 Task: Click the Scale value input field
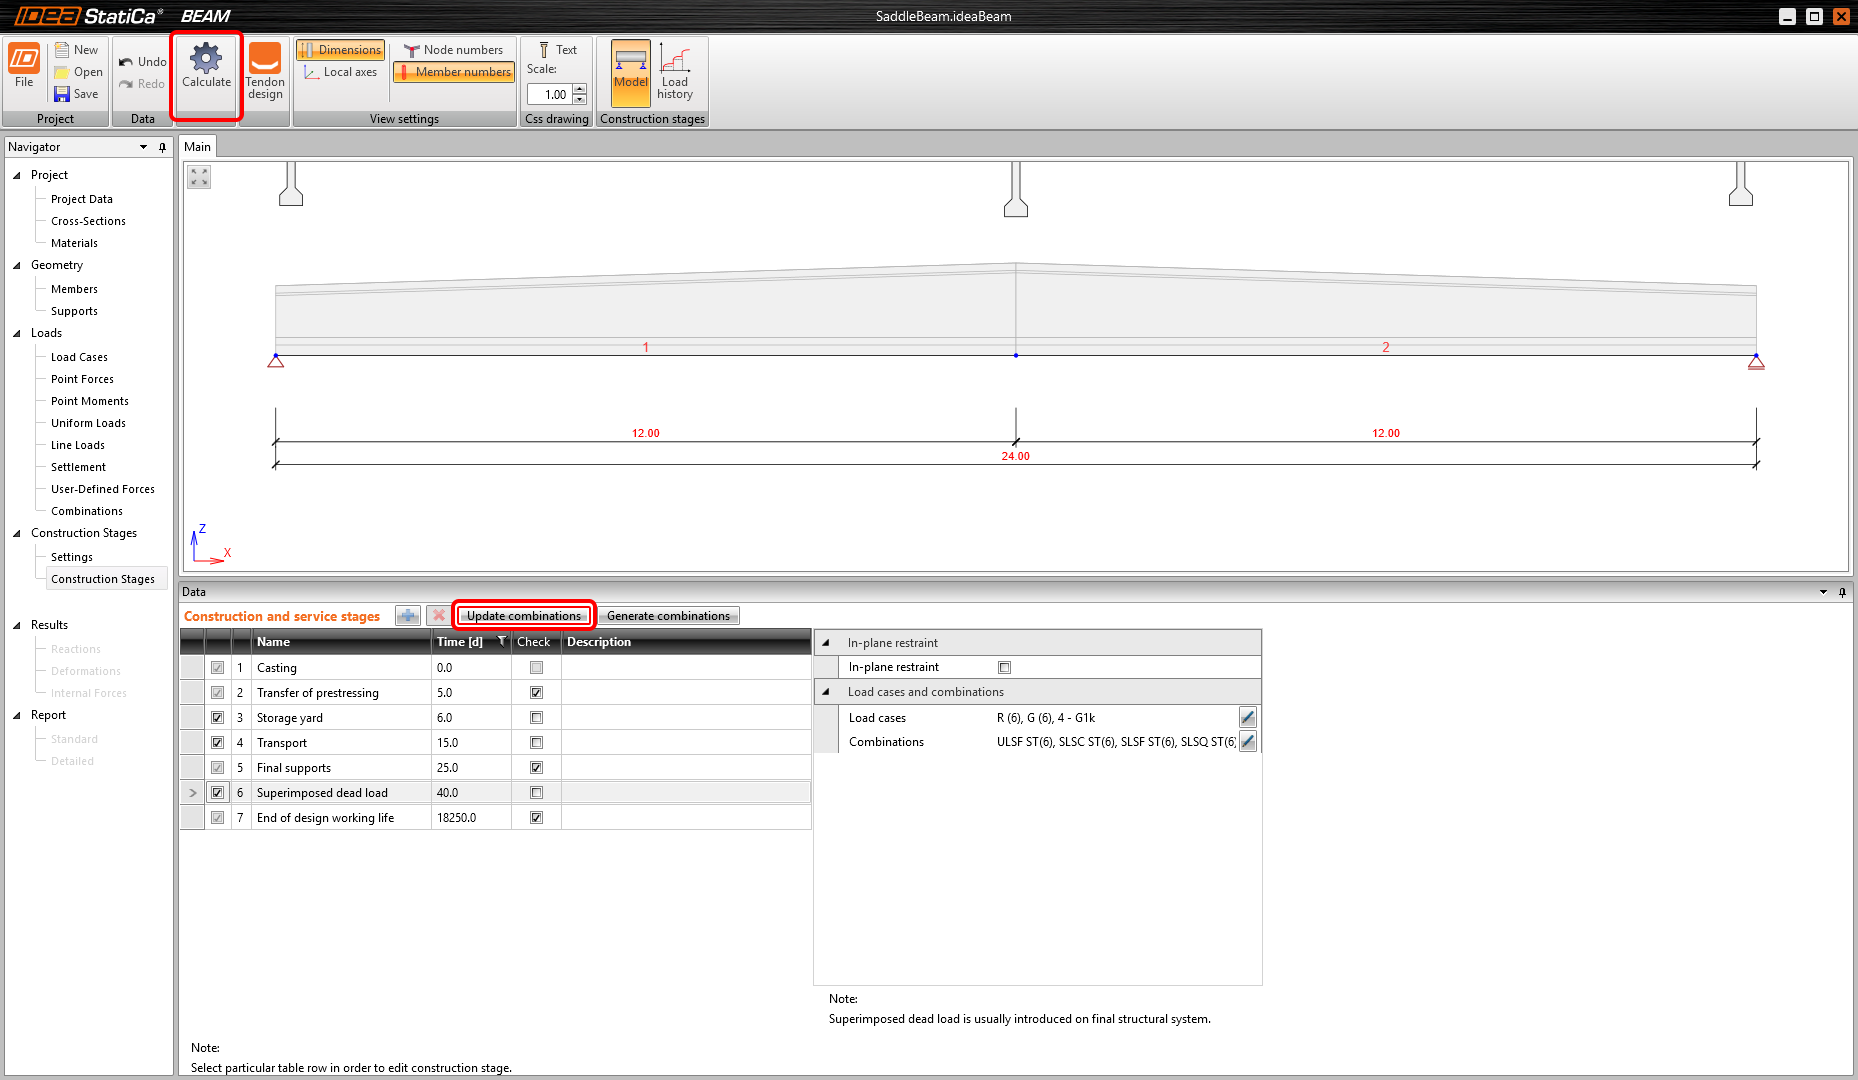[550, 94]
